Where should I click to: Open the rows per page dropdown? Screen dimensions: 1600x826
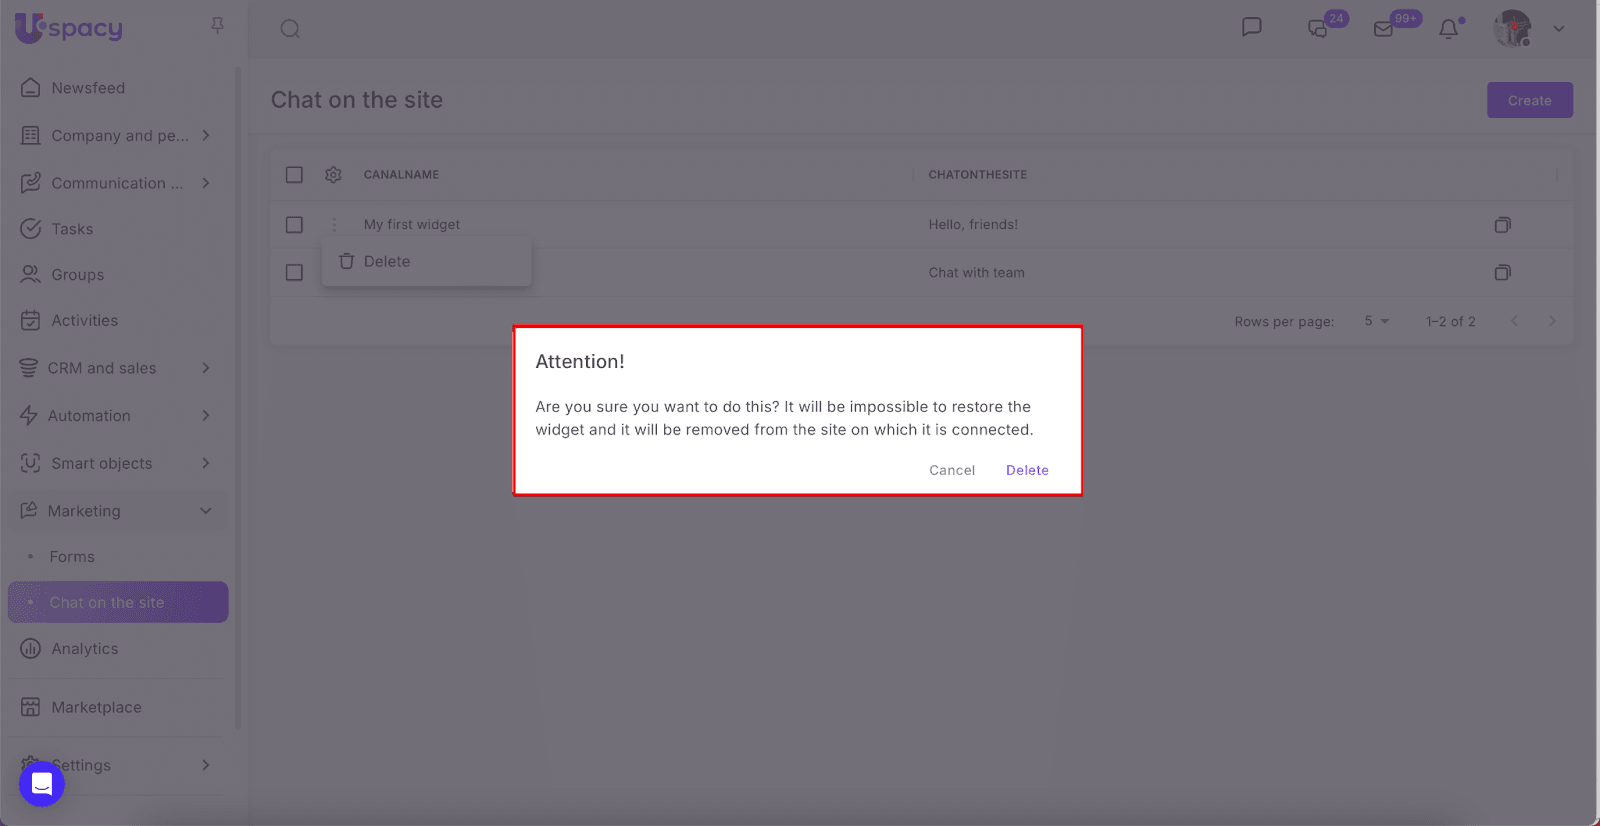pyautogui.click(x=1377, y=321)
